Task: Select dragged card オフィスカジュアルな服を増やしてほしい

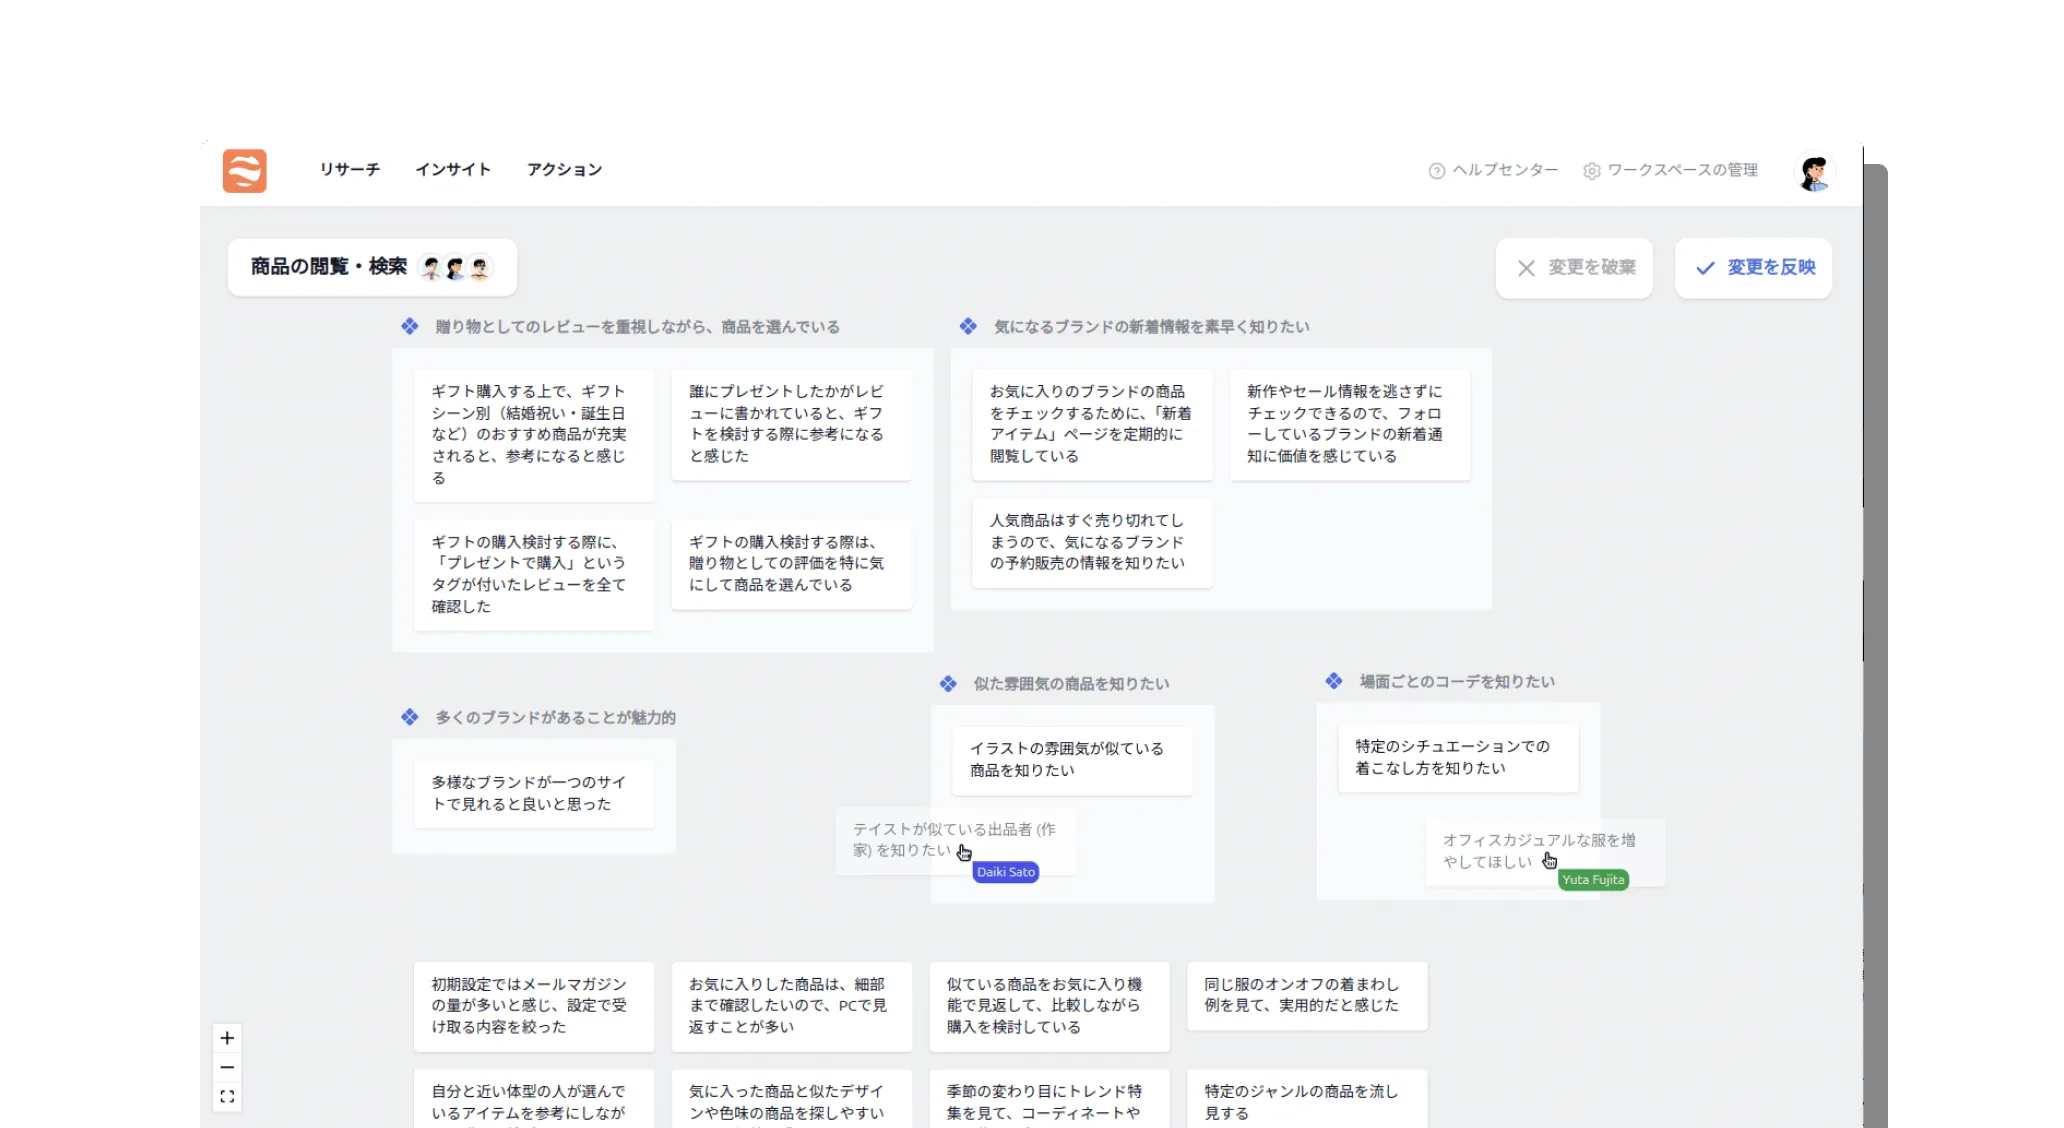Action: click(x=1545, y=852)
